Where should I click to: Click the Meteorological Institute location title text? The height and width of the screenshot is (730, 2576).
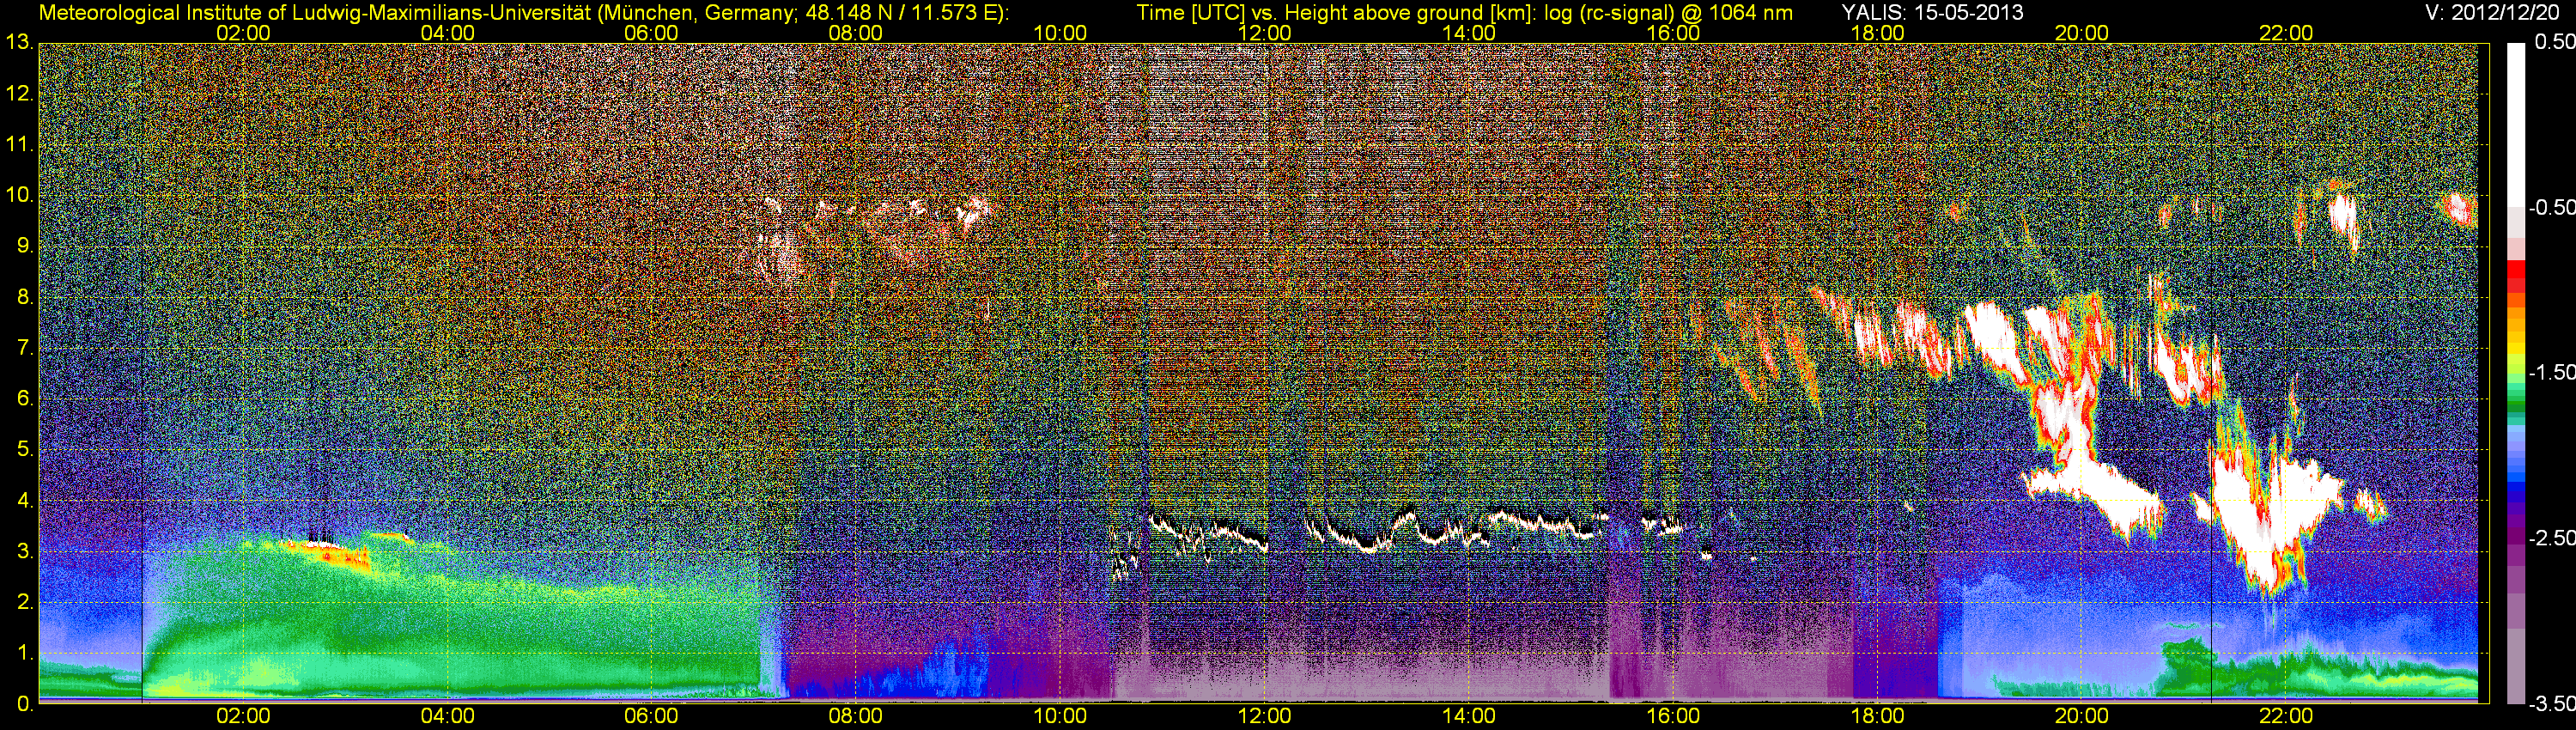coord(523,13)
